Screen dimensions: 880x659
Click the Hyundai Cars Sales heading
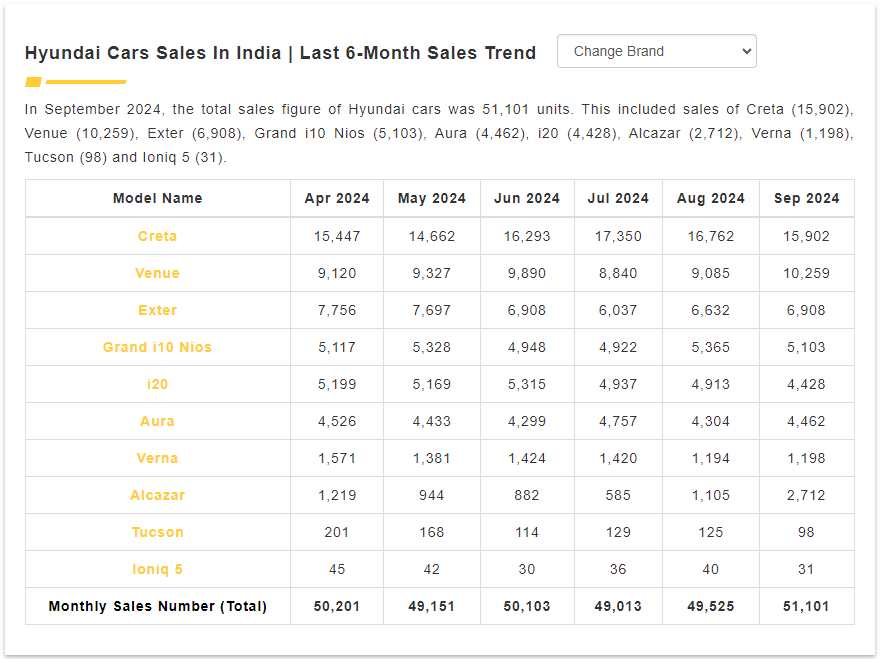coord(280,53)
